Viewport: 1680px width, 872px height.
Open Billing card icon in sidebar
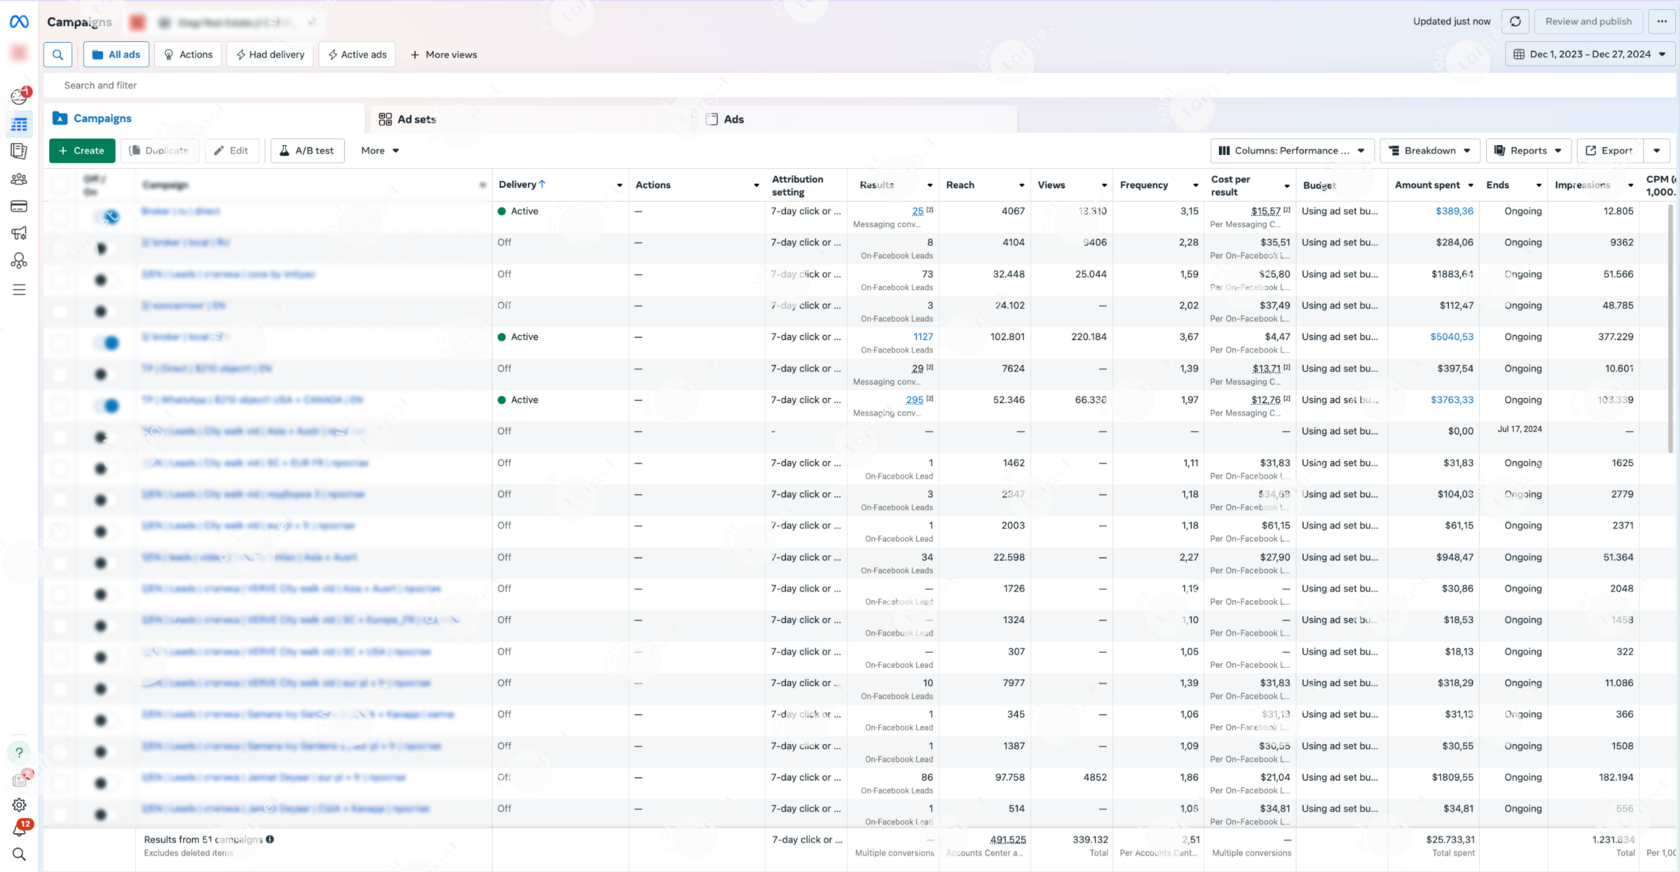(19, 207)
